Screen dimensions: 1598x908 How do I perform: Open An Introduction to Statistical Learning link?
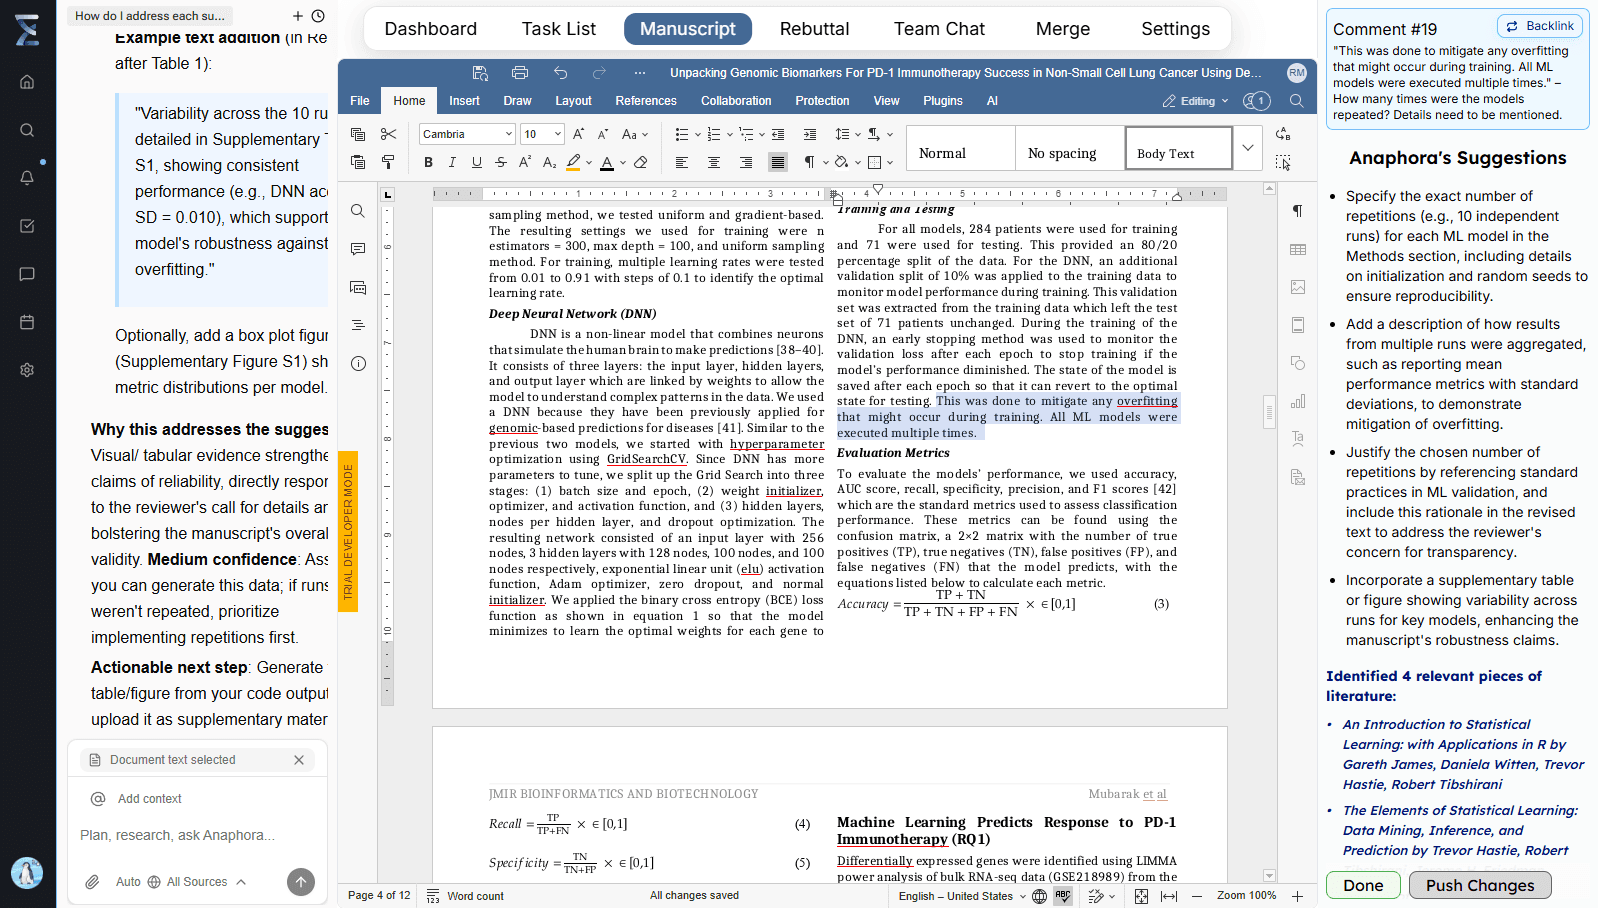tap(1464, 754)
